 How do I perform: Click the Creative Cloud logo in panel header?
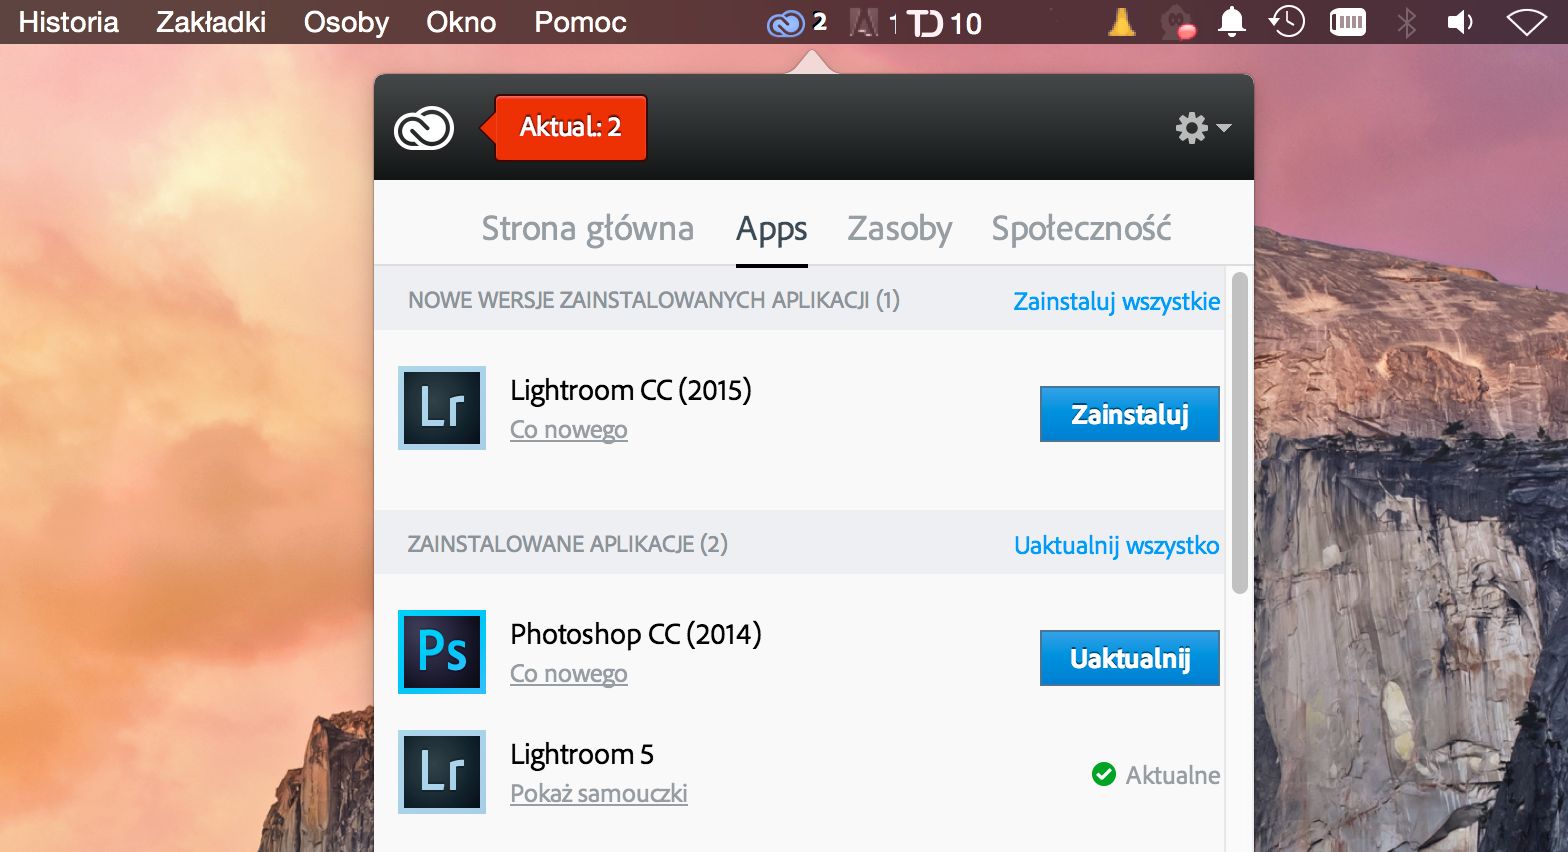pyautogui.click(x=424, y=129)
